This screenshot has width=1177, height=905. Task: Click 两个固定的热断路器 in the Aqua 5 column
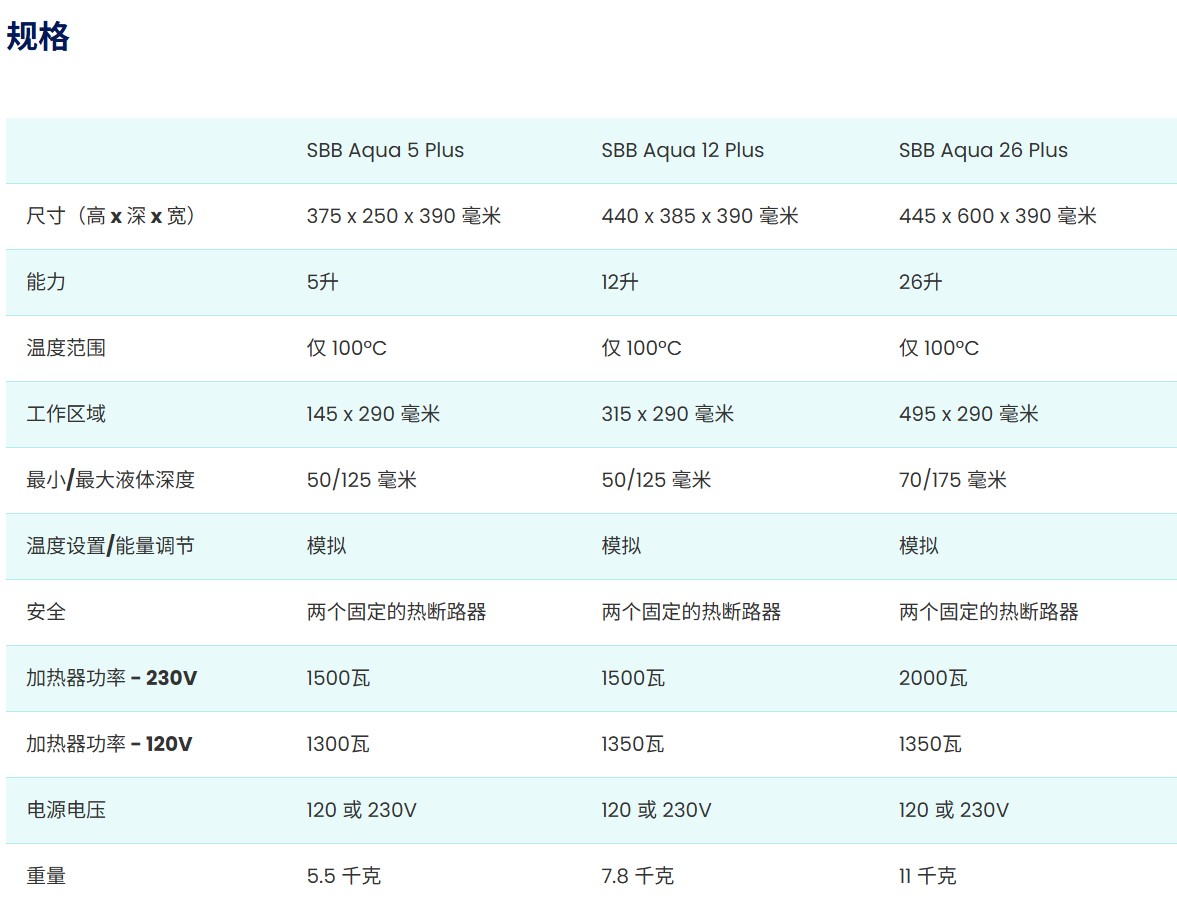(396, 612)
